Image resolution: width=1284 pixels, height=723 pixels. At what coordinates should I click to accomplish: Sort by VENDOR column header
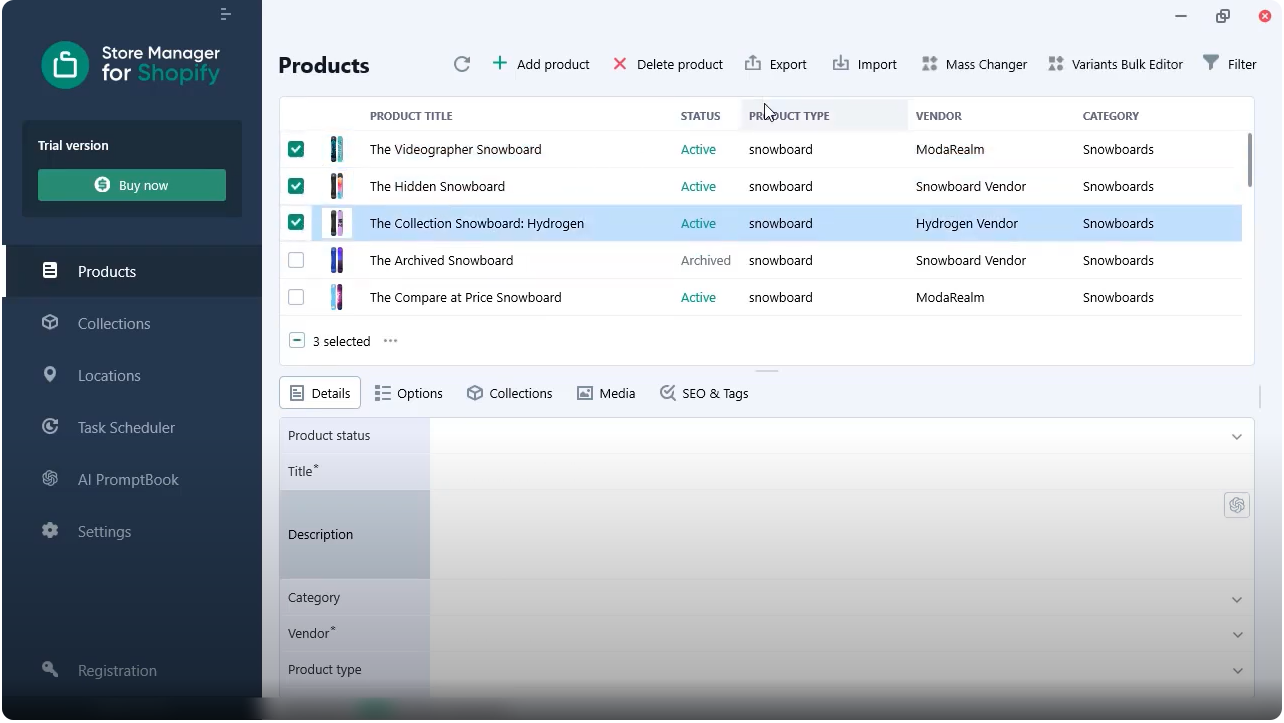(x=939, y=116)
